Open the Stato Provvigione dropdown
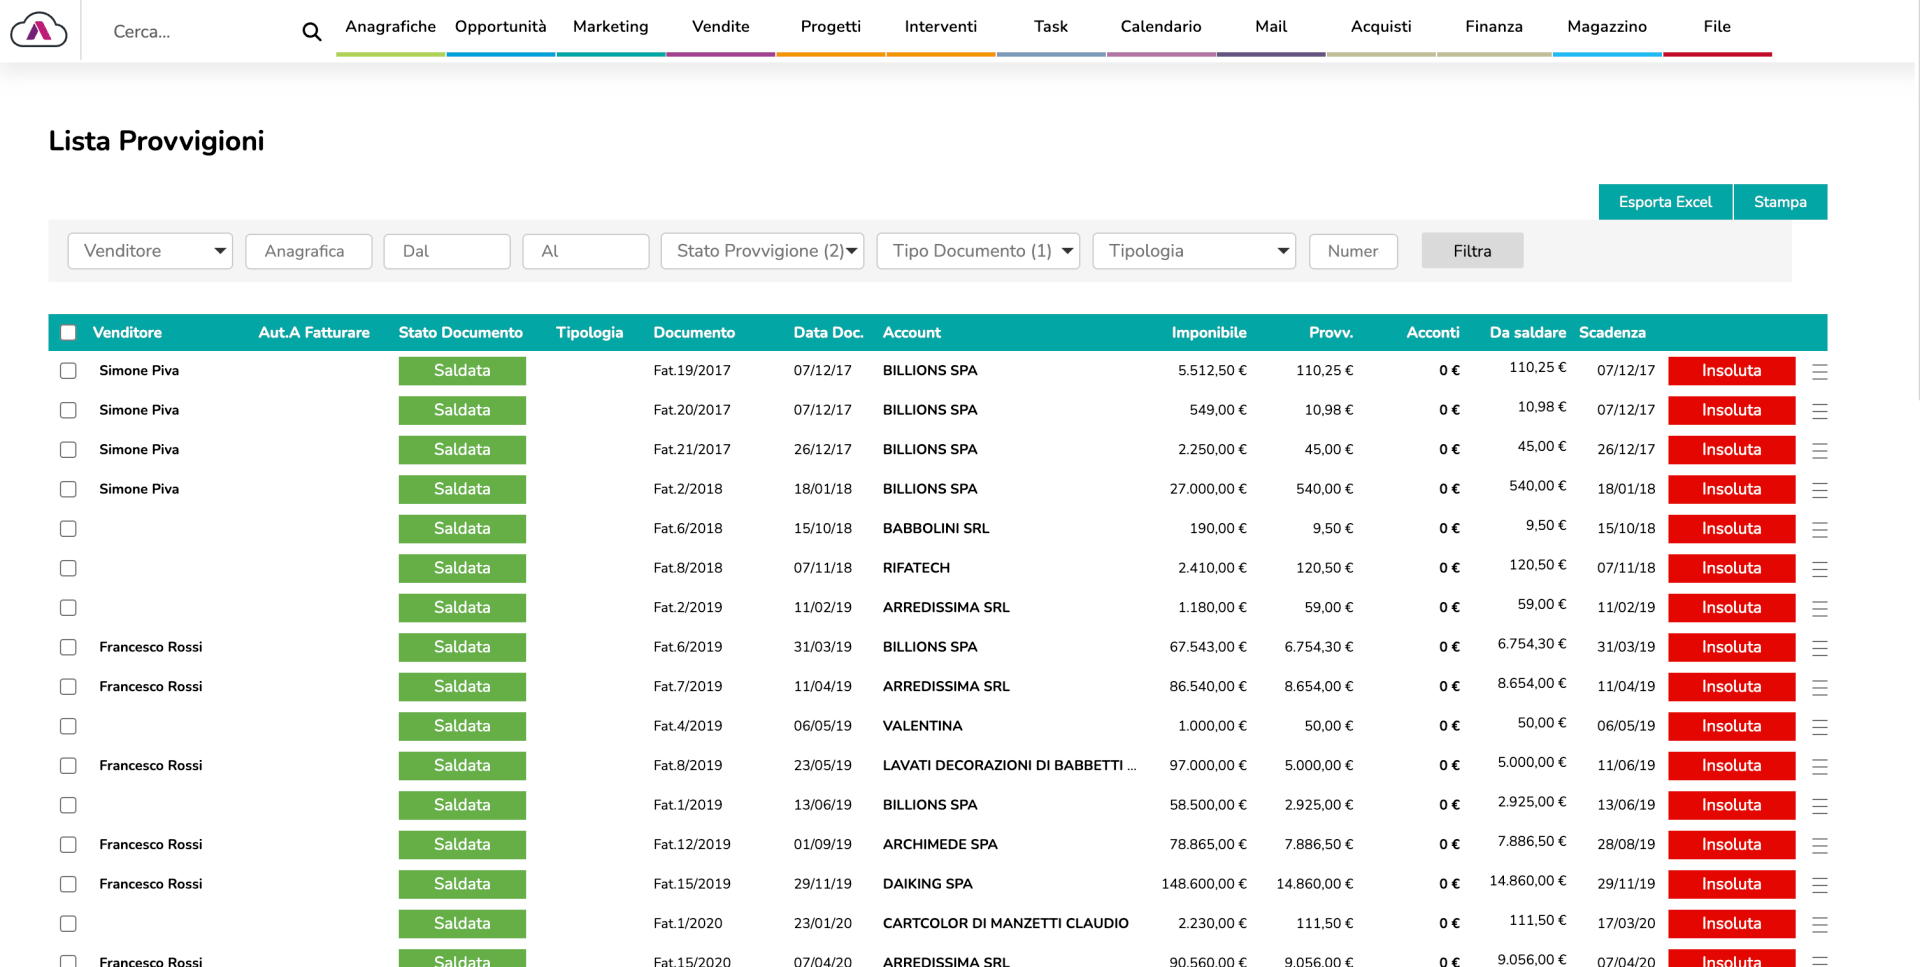This screenshot has height=967, width=1920. tap(762, 251)
